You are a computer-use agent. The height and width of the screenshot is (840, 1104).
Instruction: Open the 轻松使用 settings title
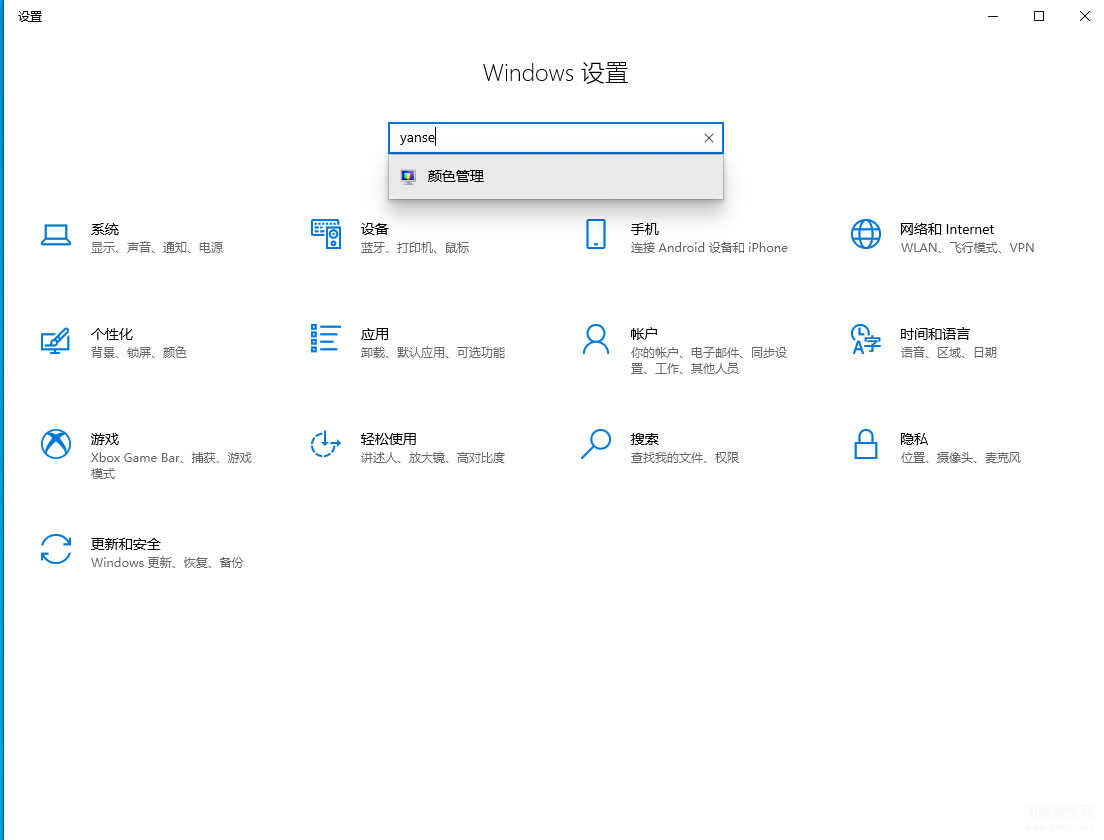389,439
